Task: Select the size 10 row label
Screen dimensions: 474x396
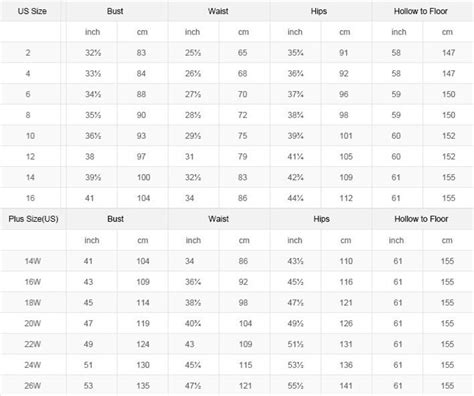Action: coord(30,136)
